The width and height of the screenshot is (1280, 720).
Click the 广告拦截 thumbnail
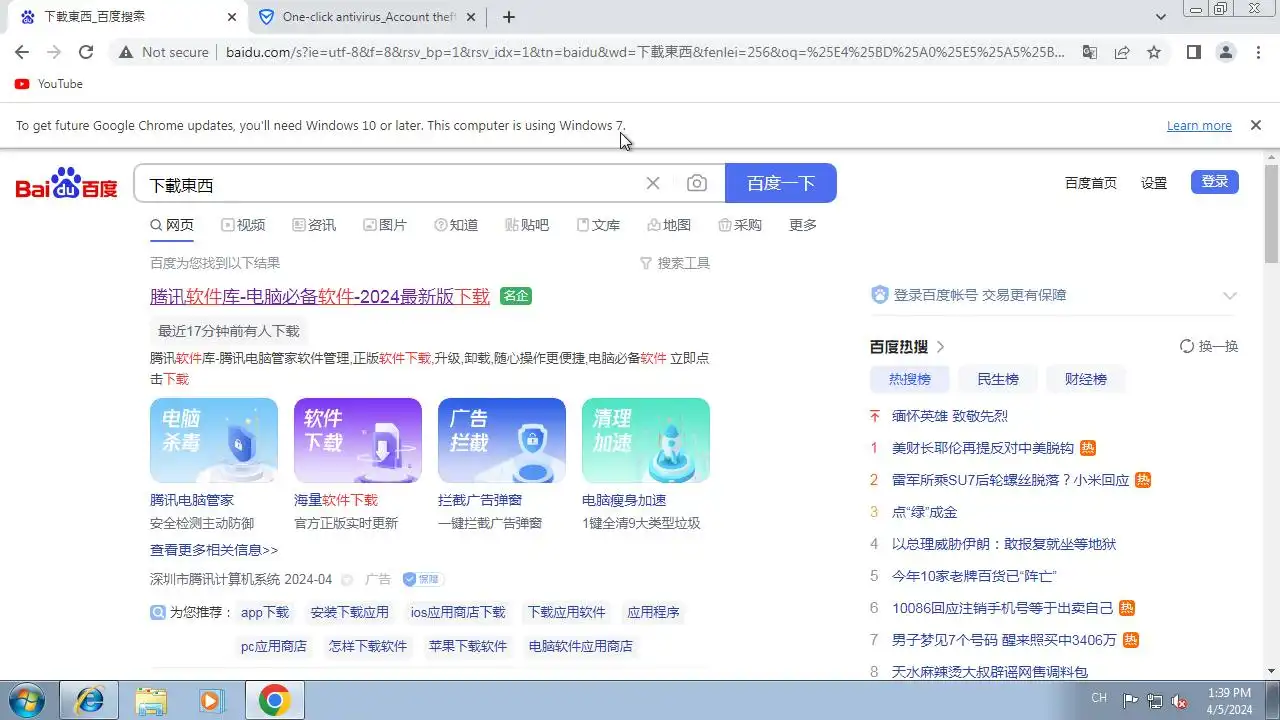coord(502,440)
